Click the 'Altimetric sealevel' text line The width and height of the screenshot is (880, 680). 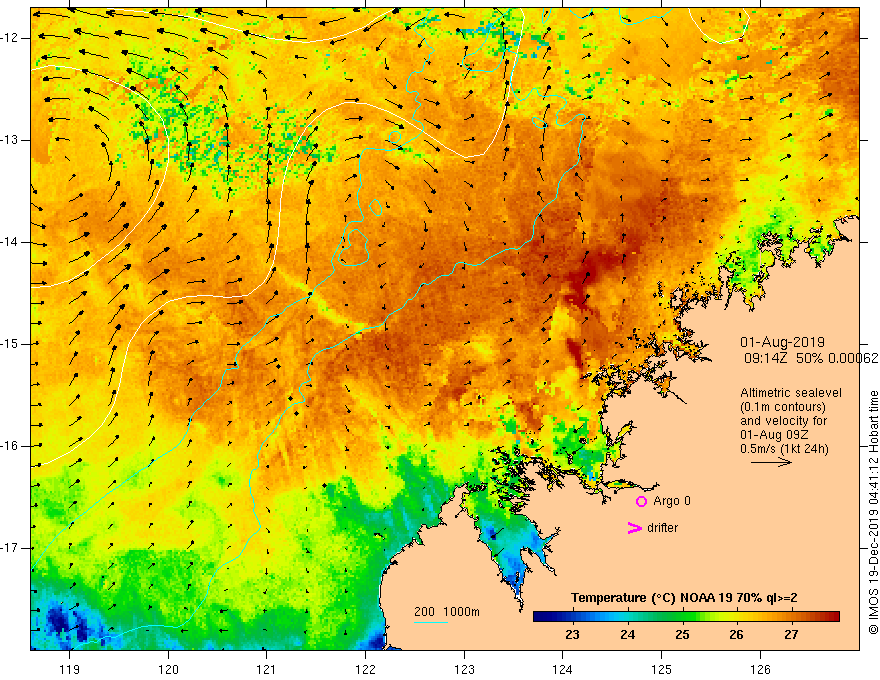click(x=791, y=393)
